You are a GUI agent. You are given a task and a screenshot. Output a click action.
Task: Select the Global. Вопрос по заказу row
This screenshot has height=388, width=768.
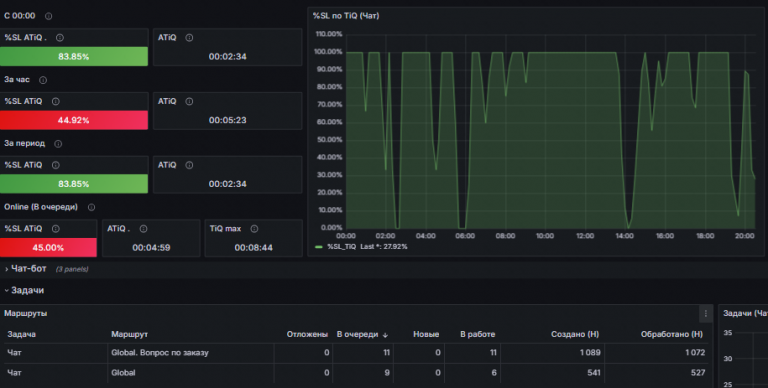356,353
